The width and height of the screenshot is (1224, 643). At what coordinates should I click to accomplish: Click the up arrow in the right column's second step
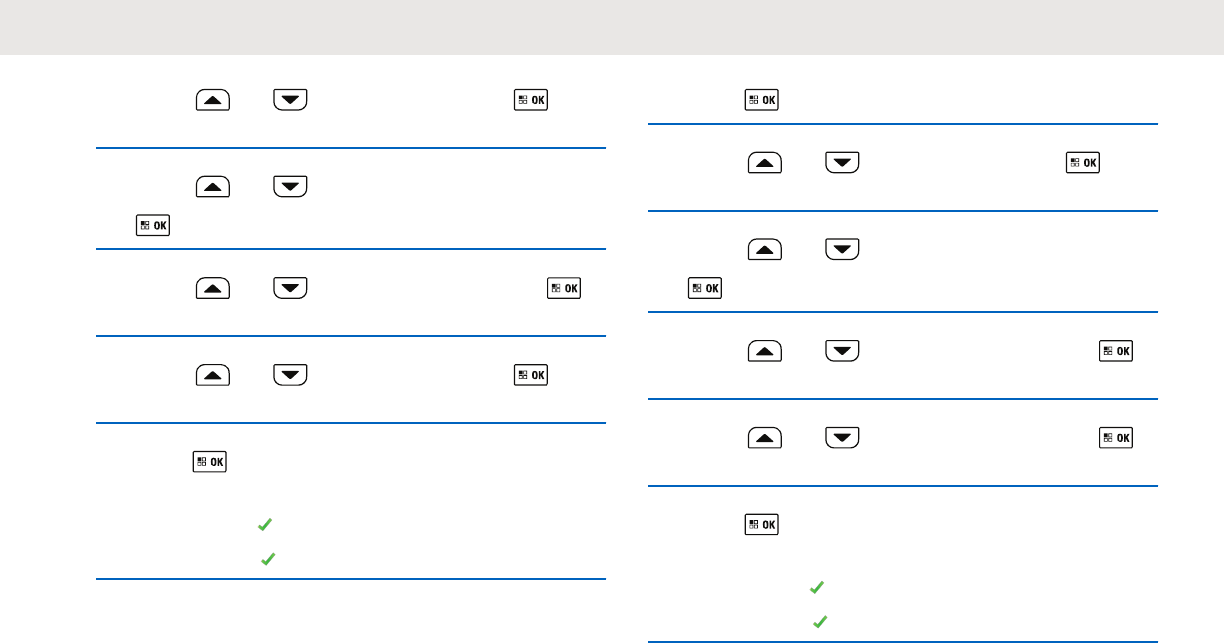765,162
